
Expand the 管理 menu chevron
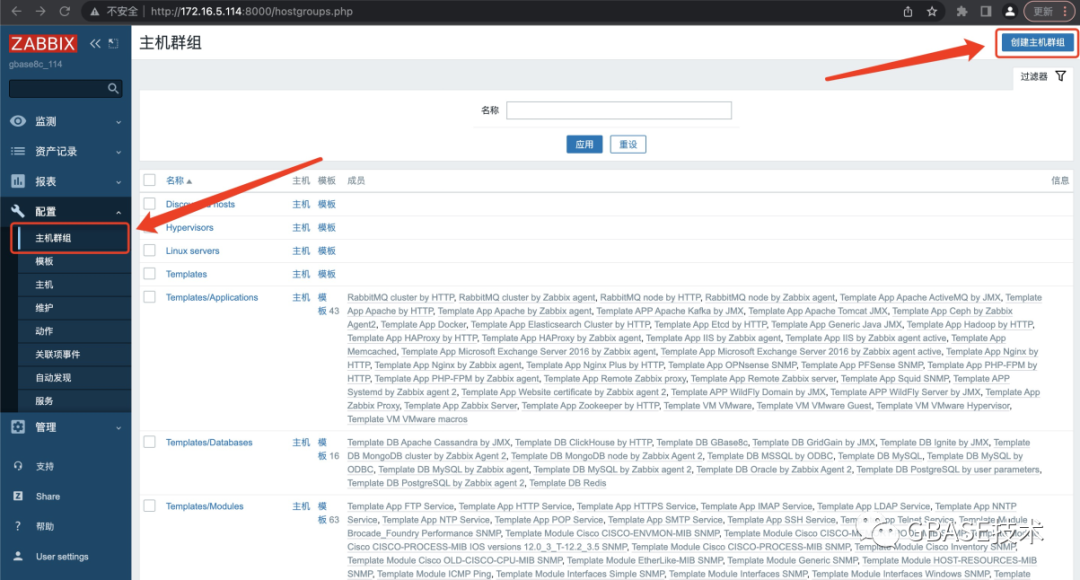pyautogui.click(x=118, y=428)
